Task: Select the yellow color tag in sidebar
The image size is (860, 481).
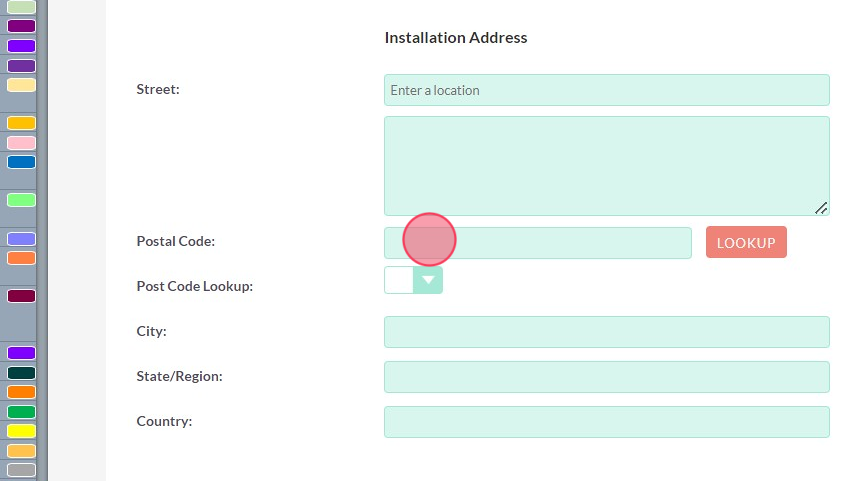Action: tap(21, 431)
